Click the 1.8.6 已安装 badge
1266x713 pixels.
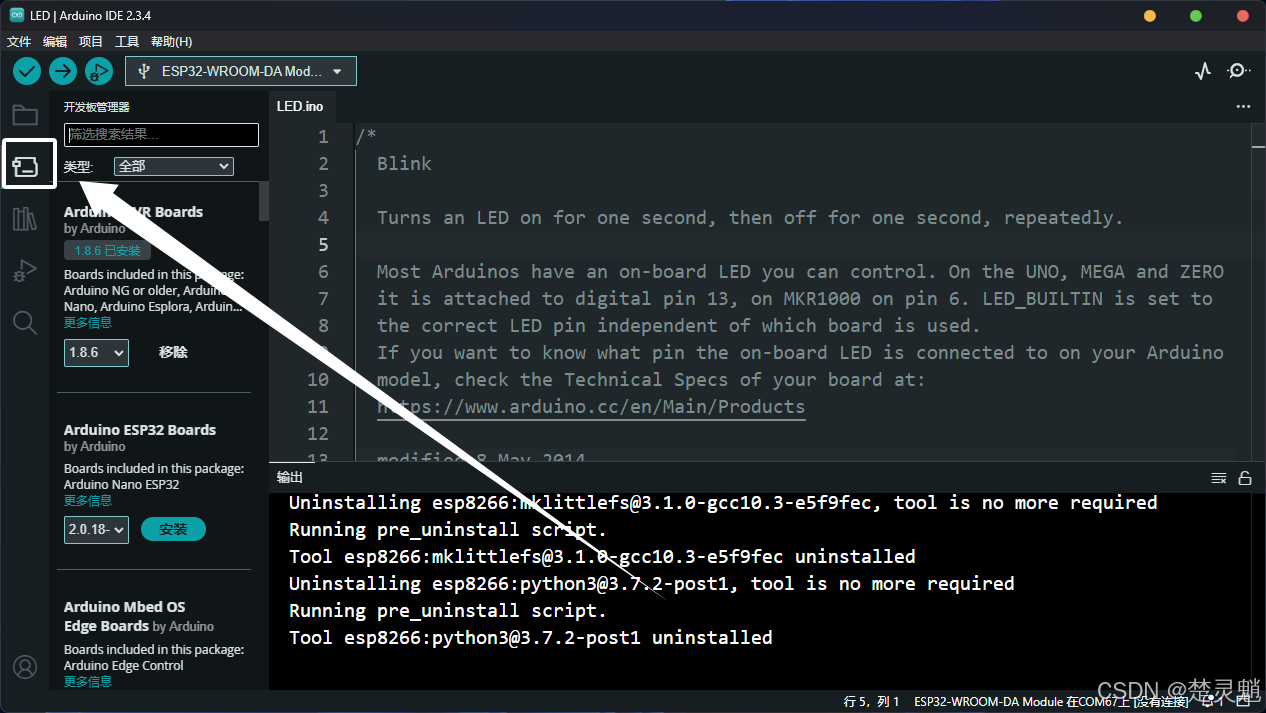[x=107, y=251]
